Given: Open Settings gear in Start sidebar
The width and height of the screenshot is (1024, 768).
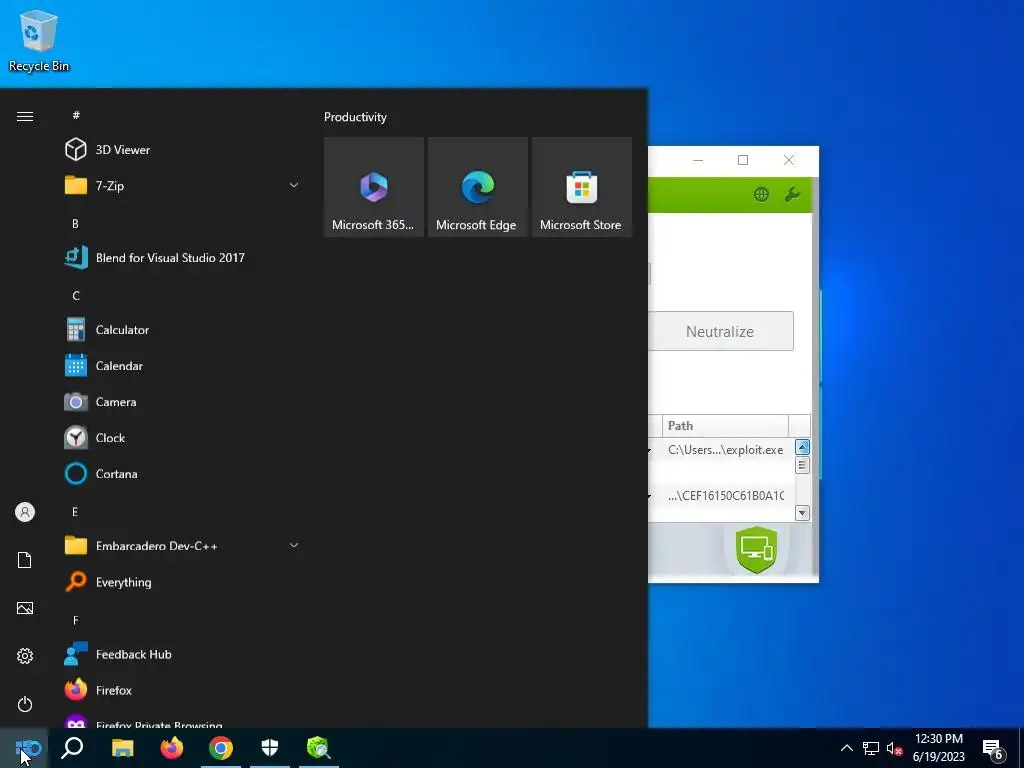Looking at the screenshot, I should [25, 656].
